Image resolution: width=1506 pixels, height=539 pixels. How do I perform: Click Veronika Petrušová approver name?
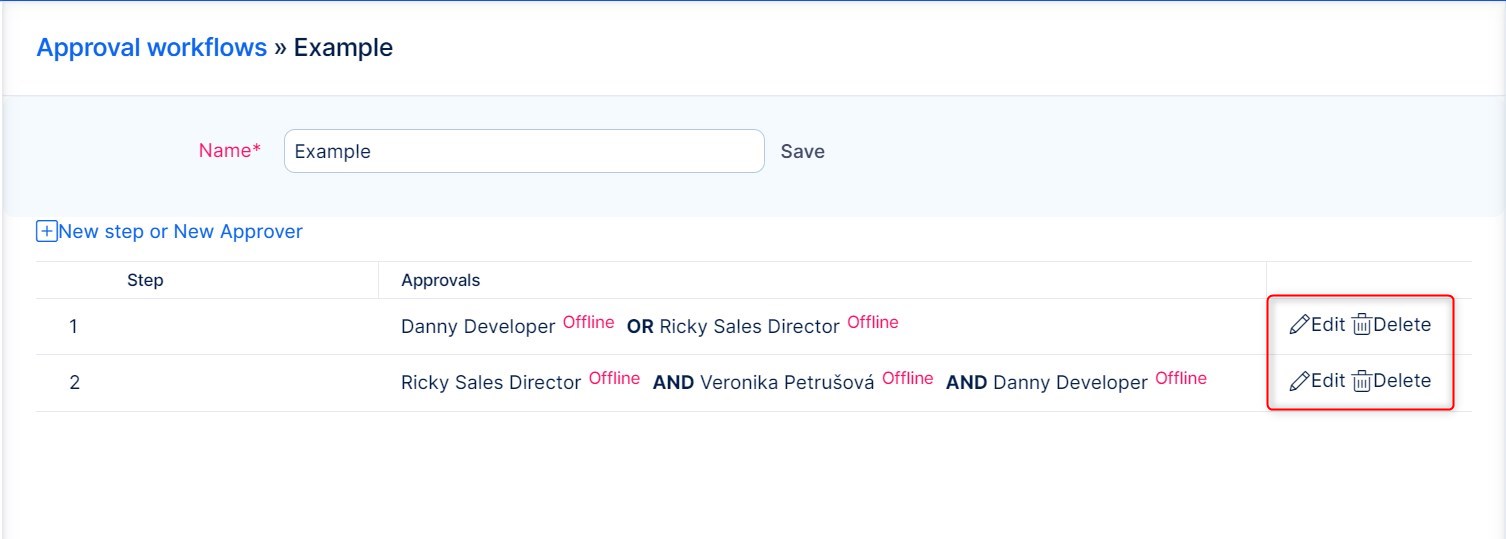[x=787, y=382]
